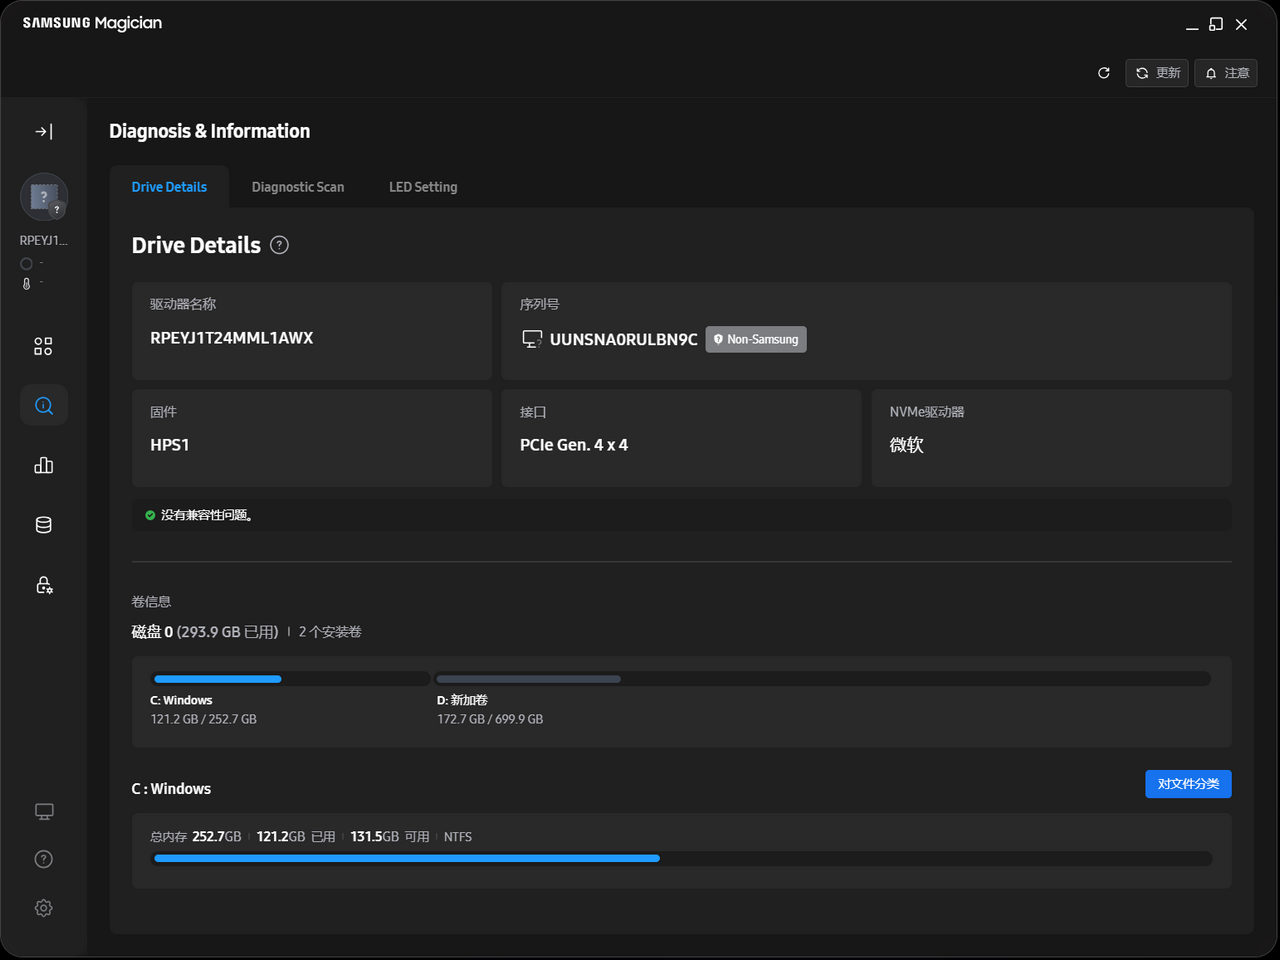Open the performance bar chart icon

(x=44, y=465)
